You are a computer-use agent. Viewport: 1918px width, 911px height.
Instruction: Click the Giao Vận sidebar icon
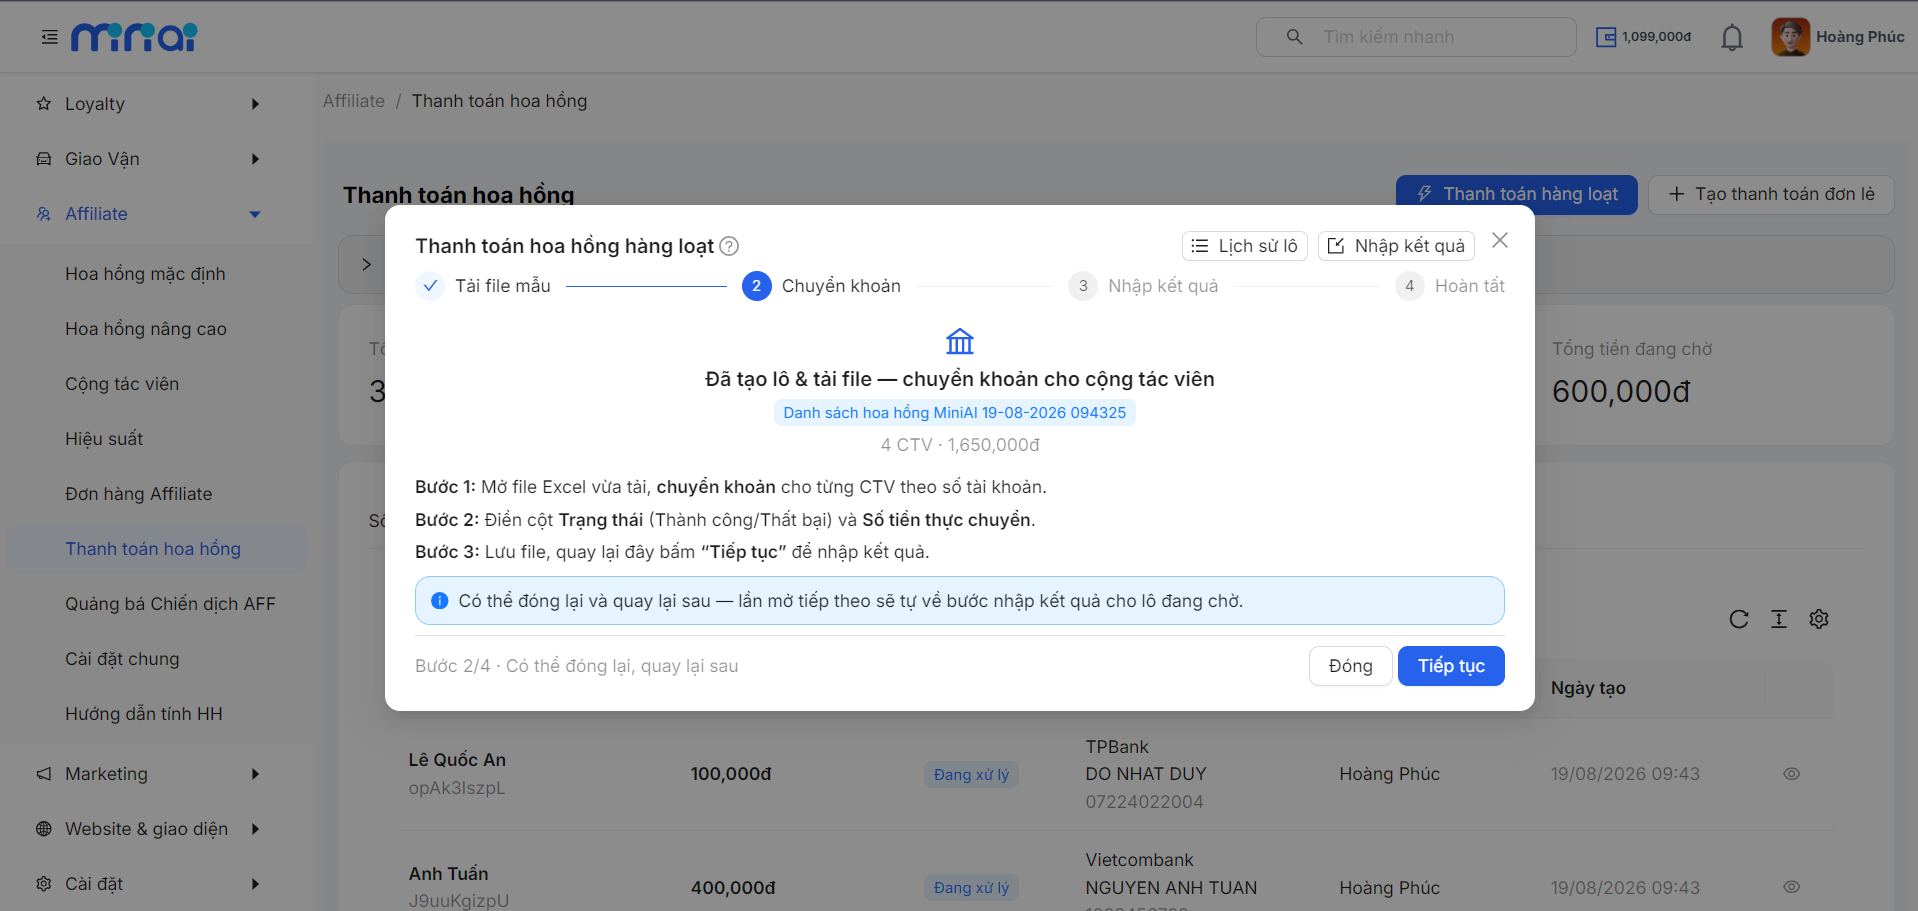(x=44, y=159)
